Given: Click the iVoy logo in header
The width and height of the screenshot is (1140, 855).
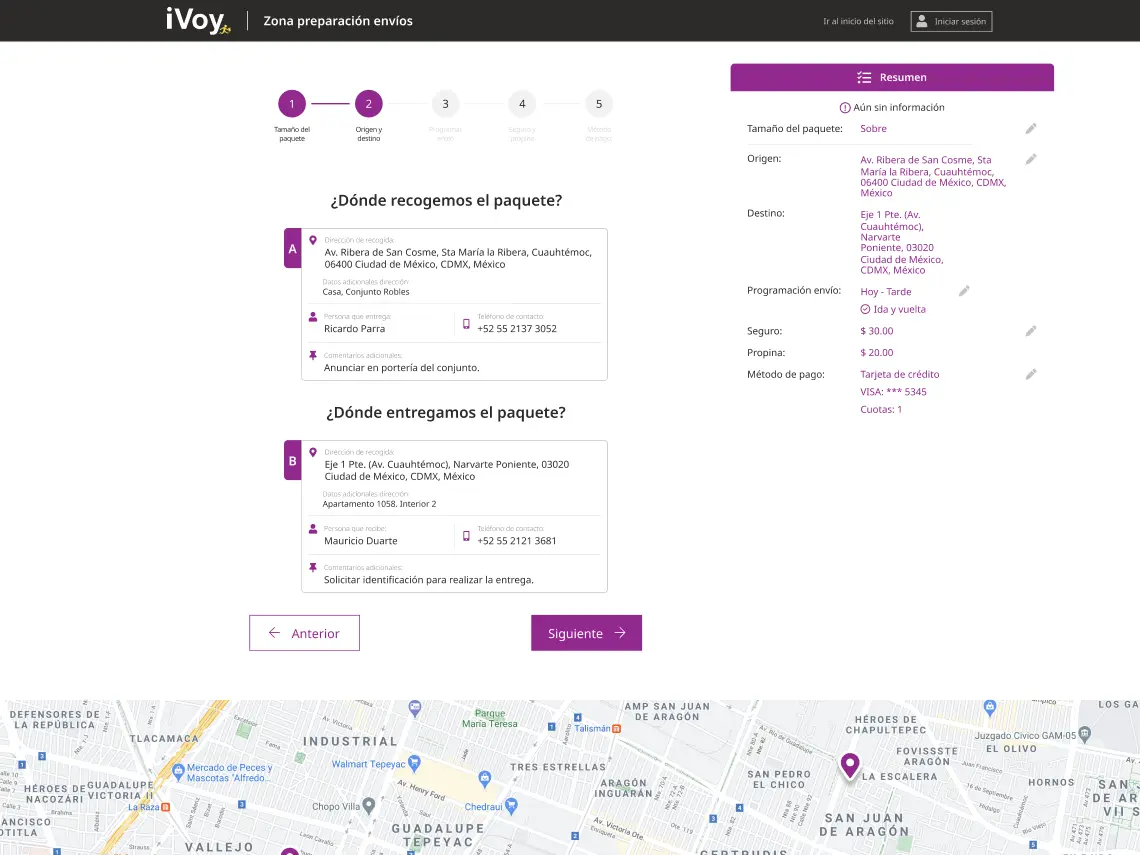Looking at the screenshot, I should pos(198,20).
